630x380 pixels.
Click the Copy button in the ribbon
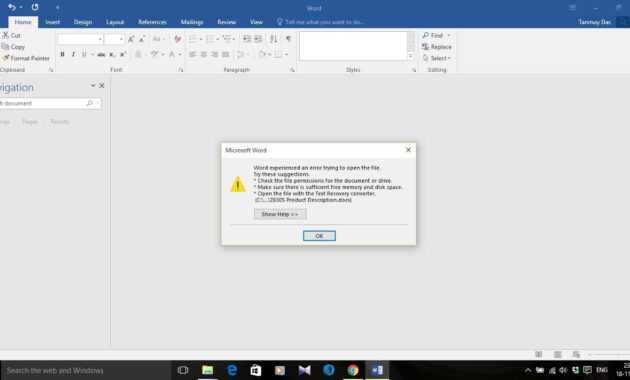click(13, 47)
